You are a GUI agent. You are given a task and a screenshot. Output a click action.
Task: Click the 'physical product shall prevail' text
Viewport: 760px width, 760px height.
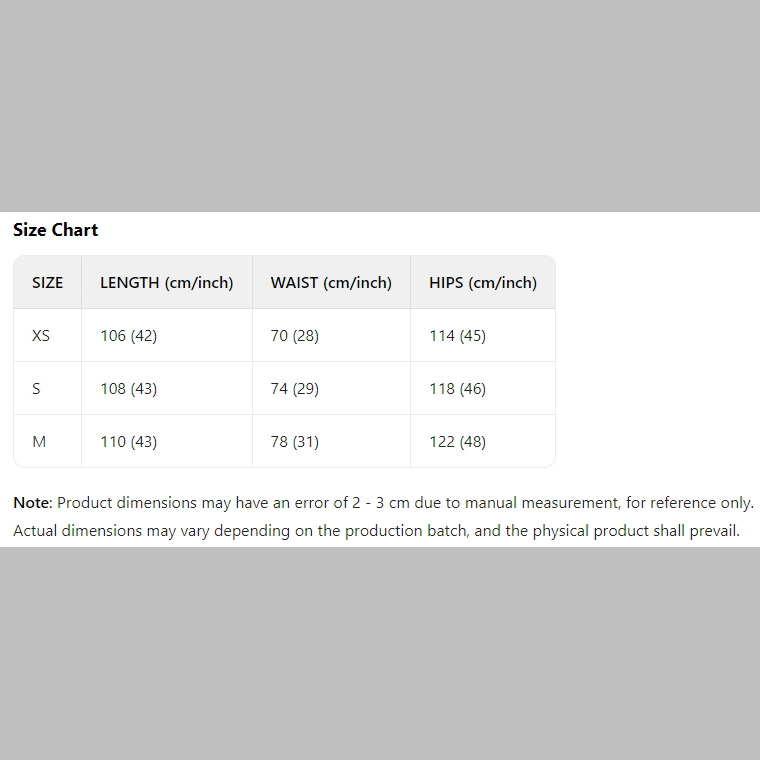pos(635,531)
